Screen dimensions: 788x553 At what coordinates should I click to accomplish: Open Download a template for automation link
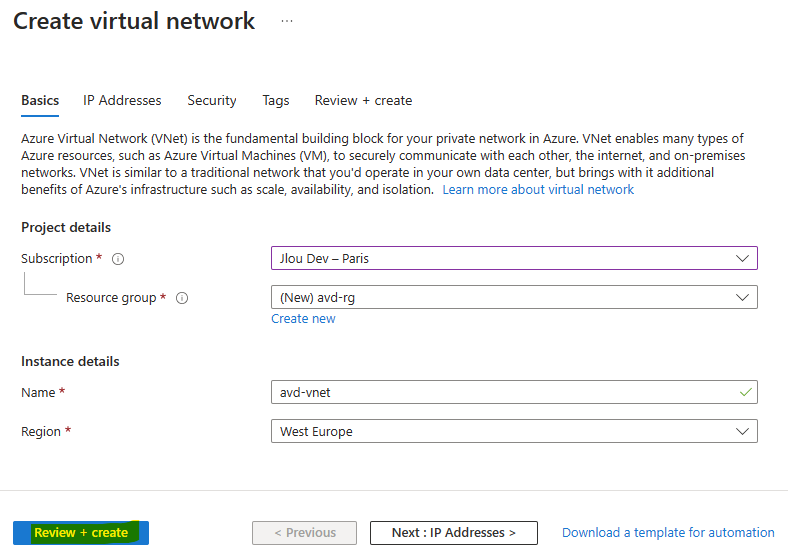pyautogui.click(x=668, y=533)
